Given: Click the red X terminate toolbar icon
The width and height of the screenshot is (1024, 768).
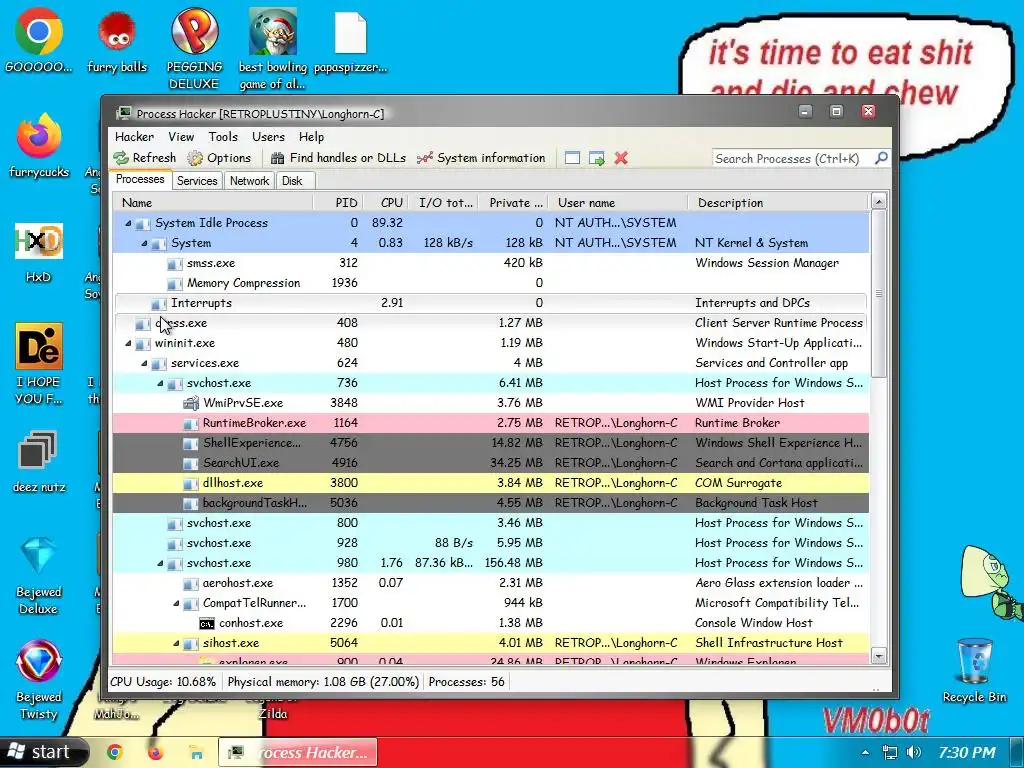Looking at the screenshot, I should tap(621, 158).
